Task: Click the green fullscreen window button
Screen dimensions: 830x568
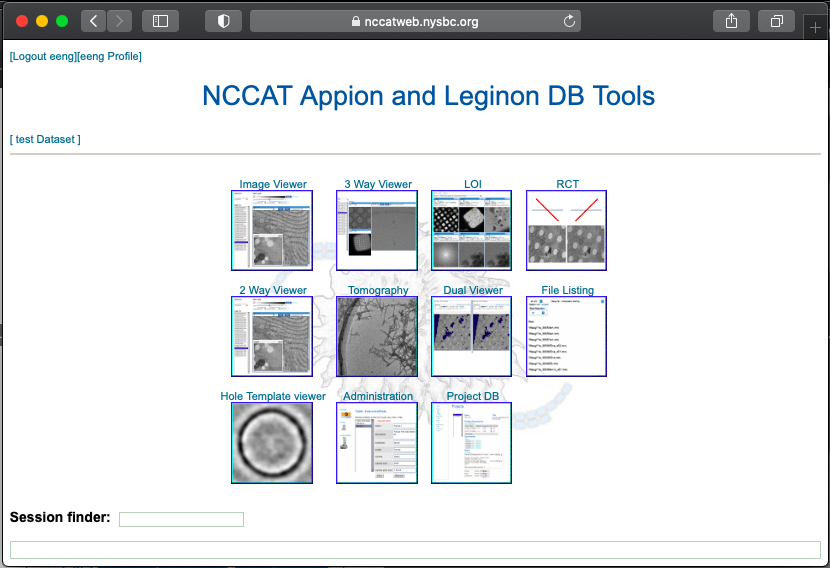Action: coord(62,21)
